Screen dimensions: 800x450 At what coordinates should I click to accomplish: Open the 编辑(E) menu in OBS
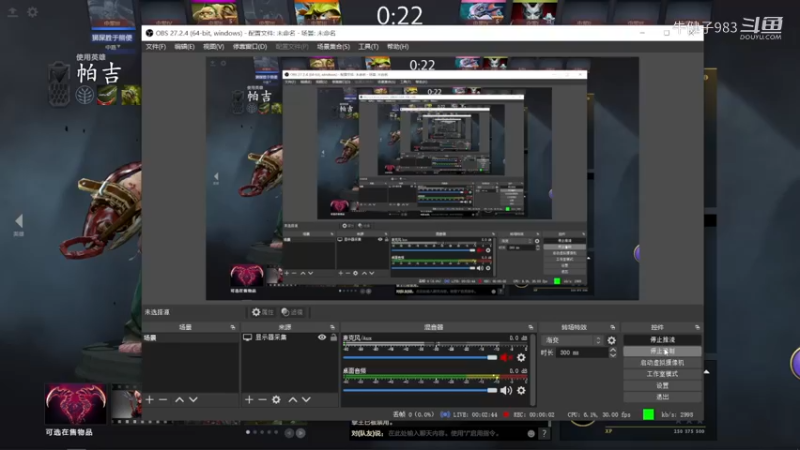[184, 46]
